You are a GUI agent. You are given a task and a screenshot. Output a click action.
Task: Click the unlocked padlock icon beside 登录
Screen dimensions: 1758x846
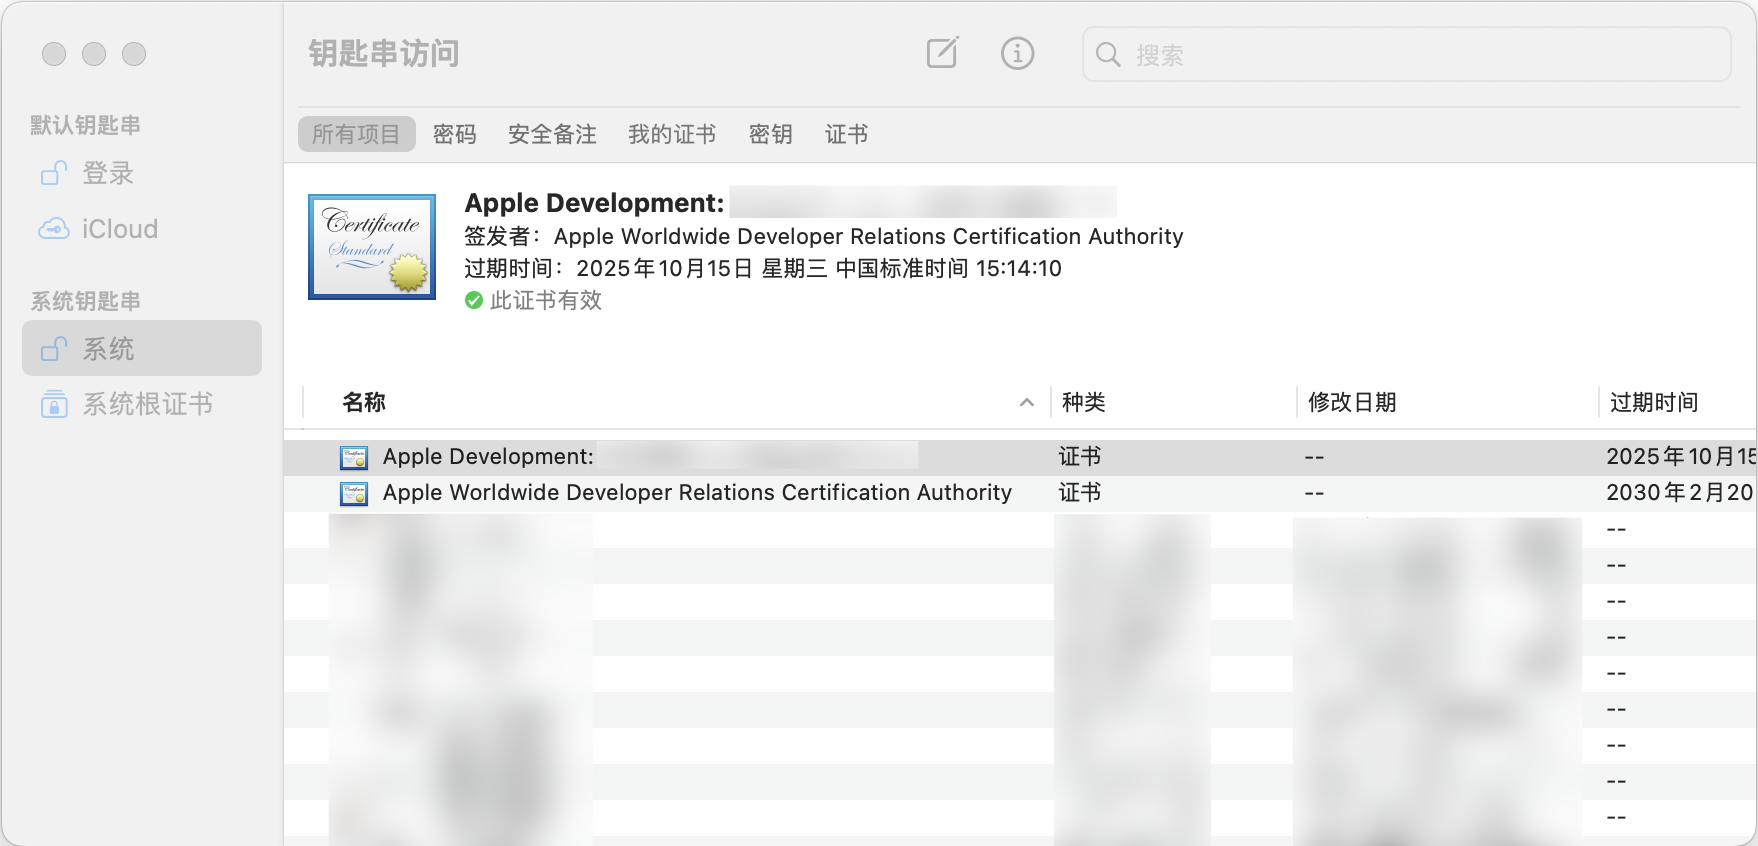54,173
